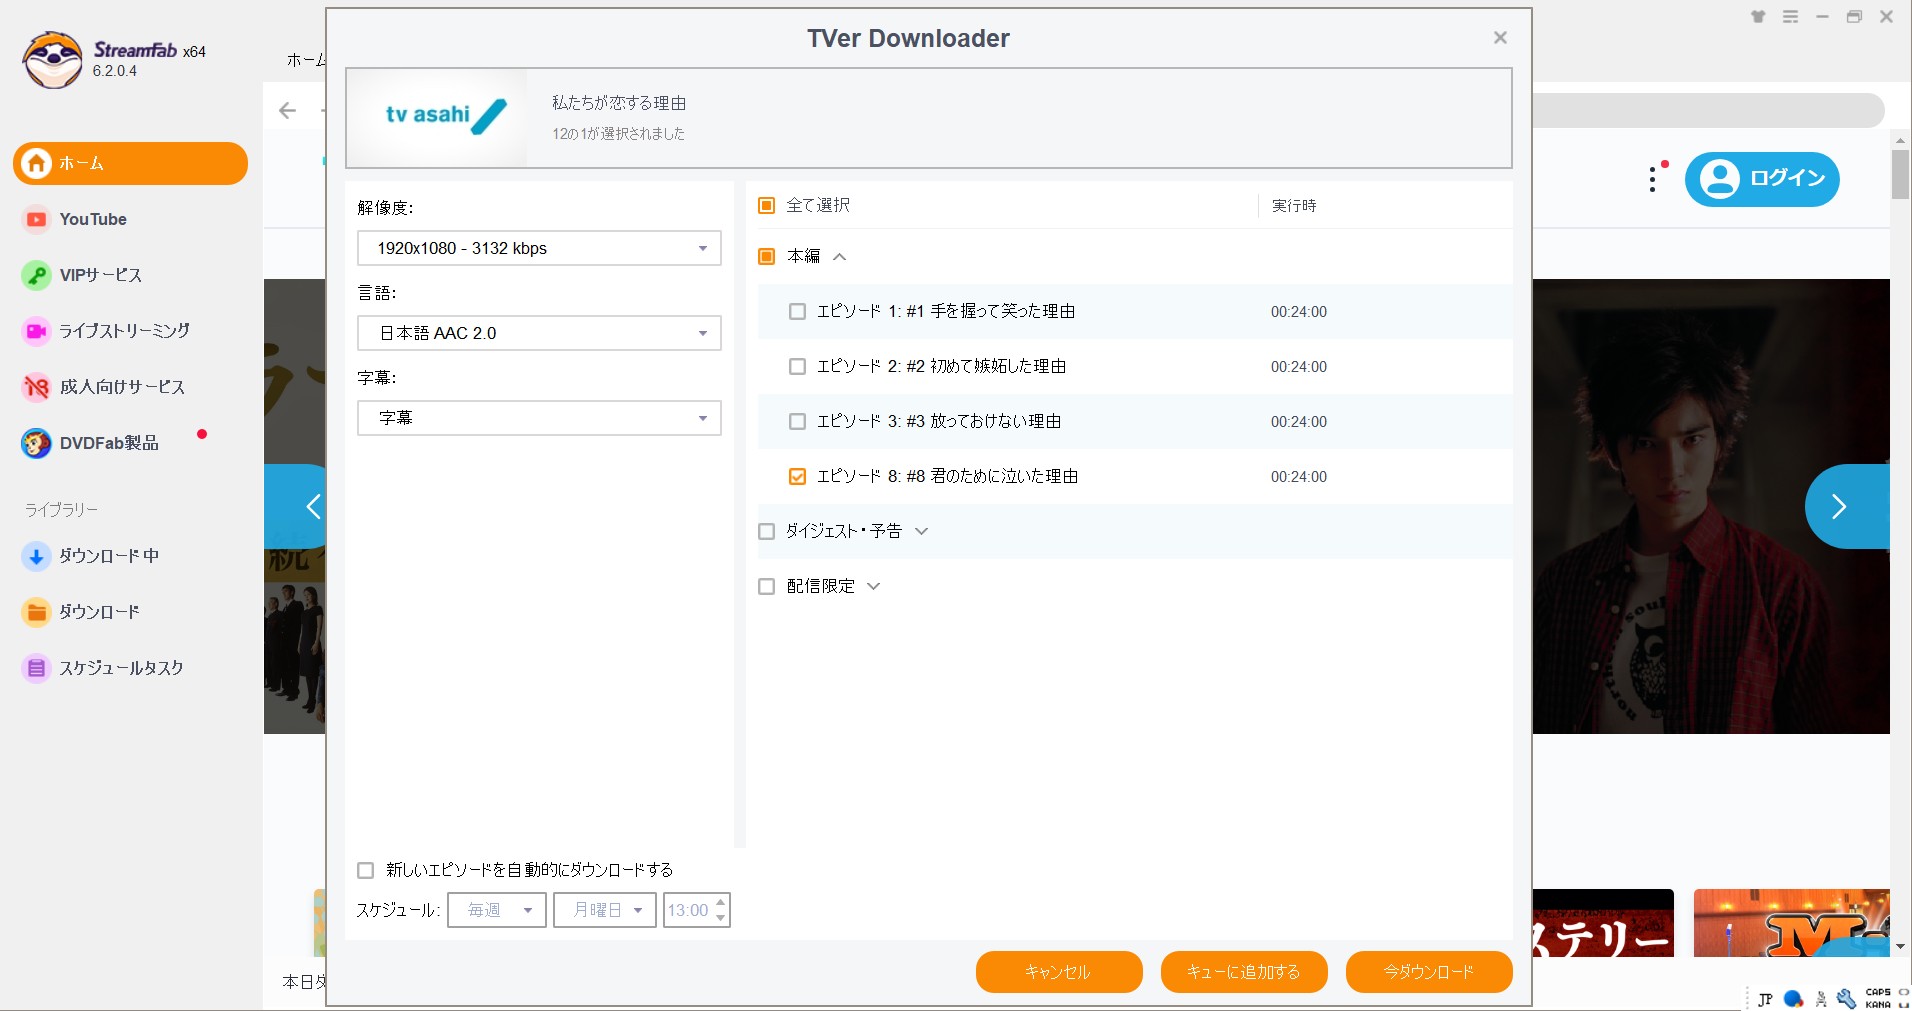This screenshot has height=1011, width=1912.
Task: Open the 言語 日本語 AAC 2.0 dropdown
Action: 539,333
